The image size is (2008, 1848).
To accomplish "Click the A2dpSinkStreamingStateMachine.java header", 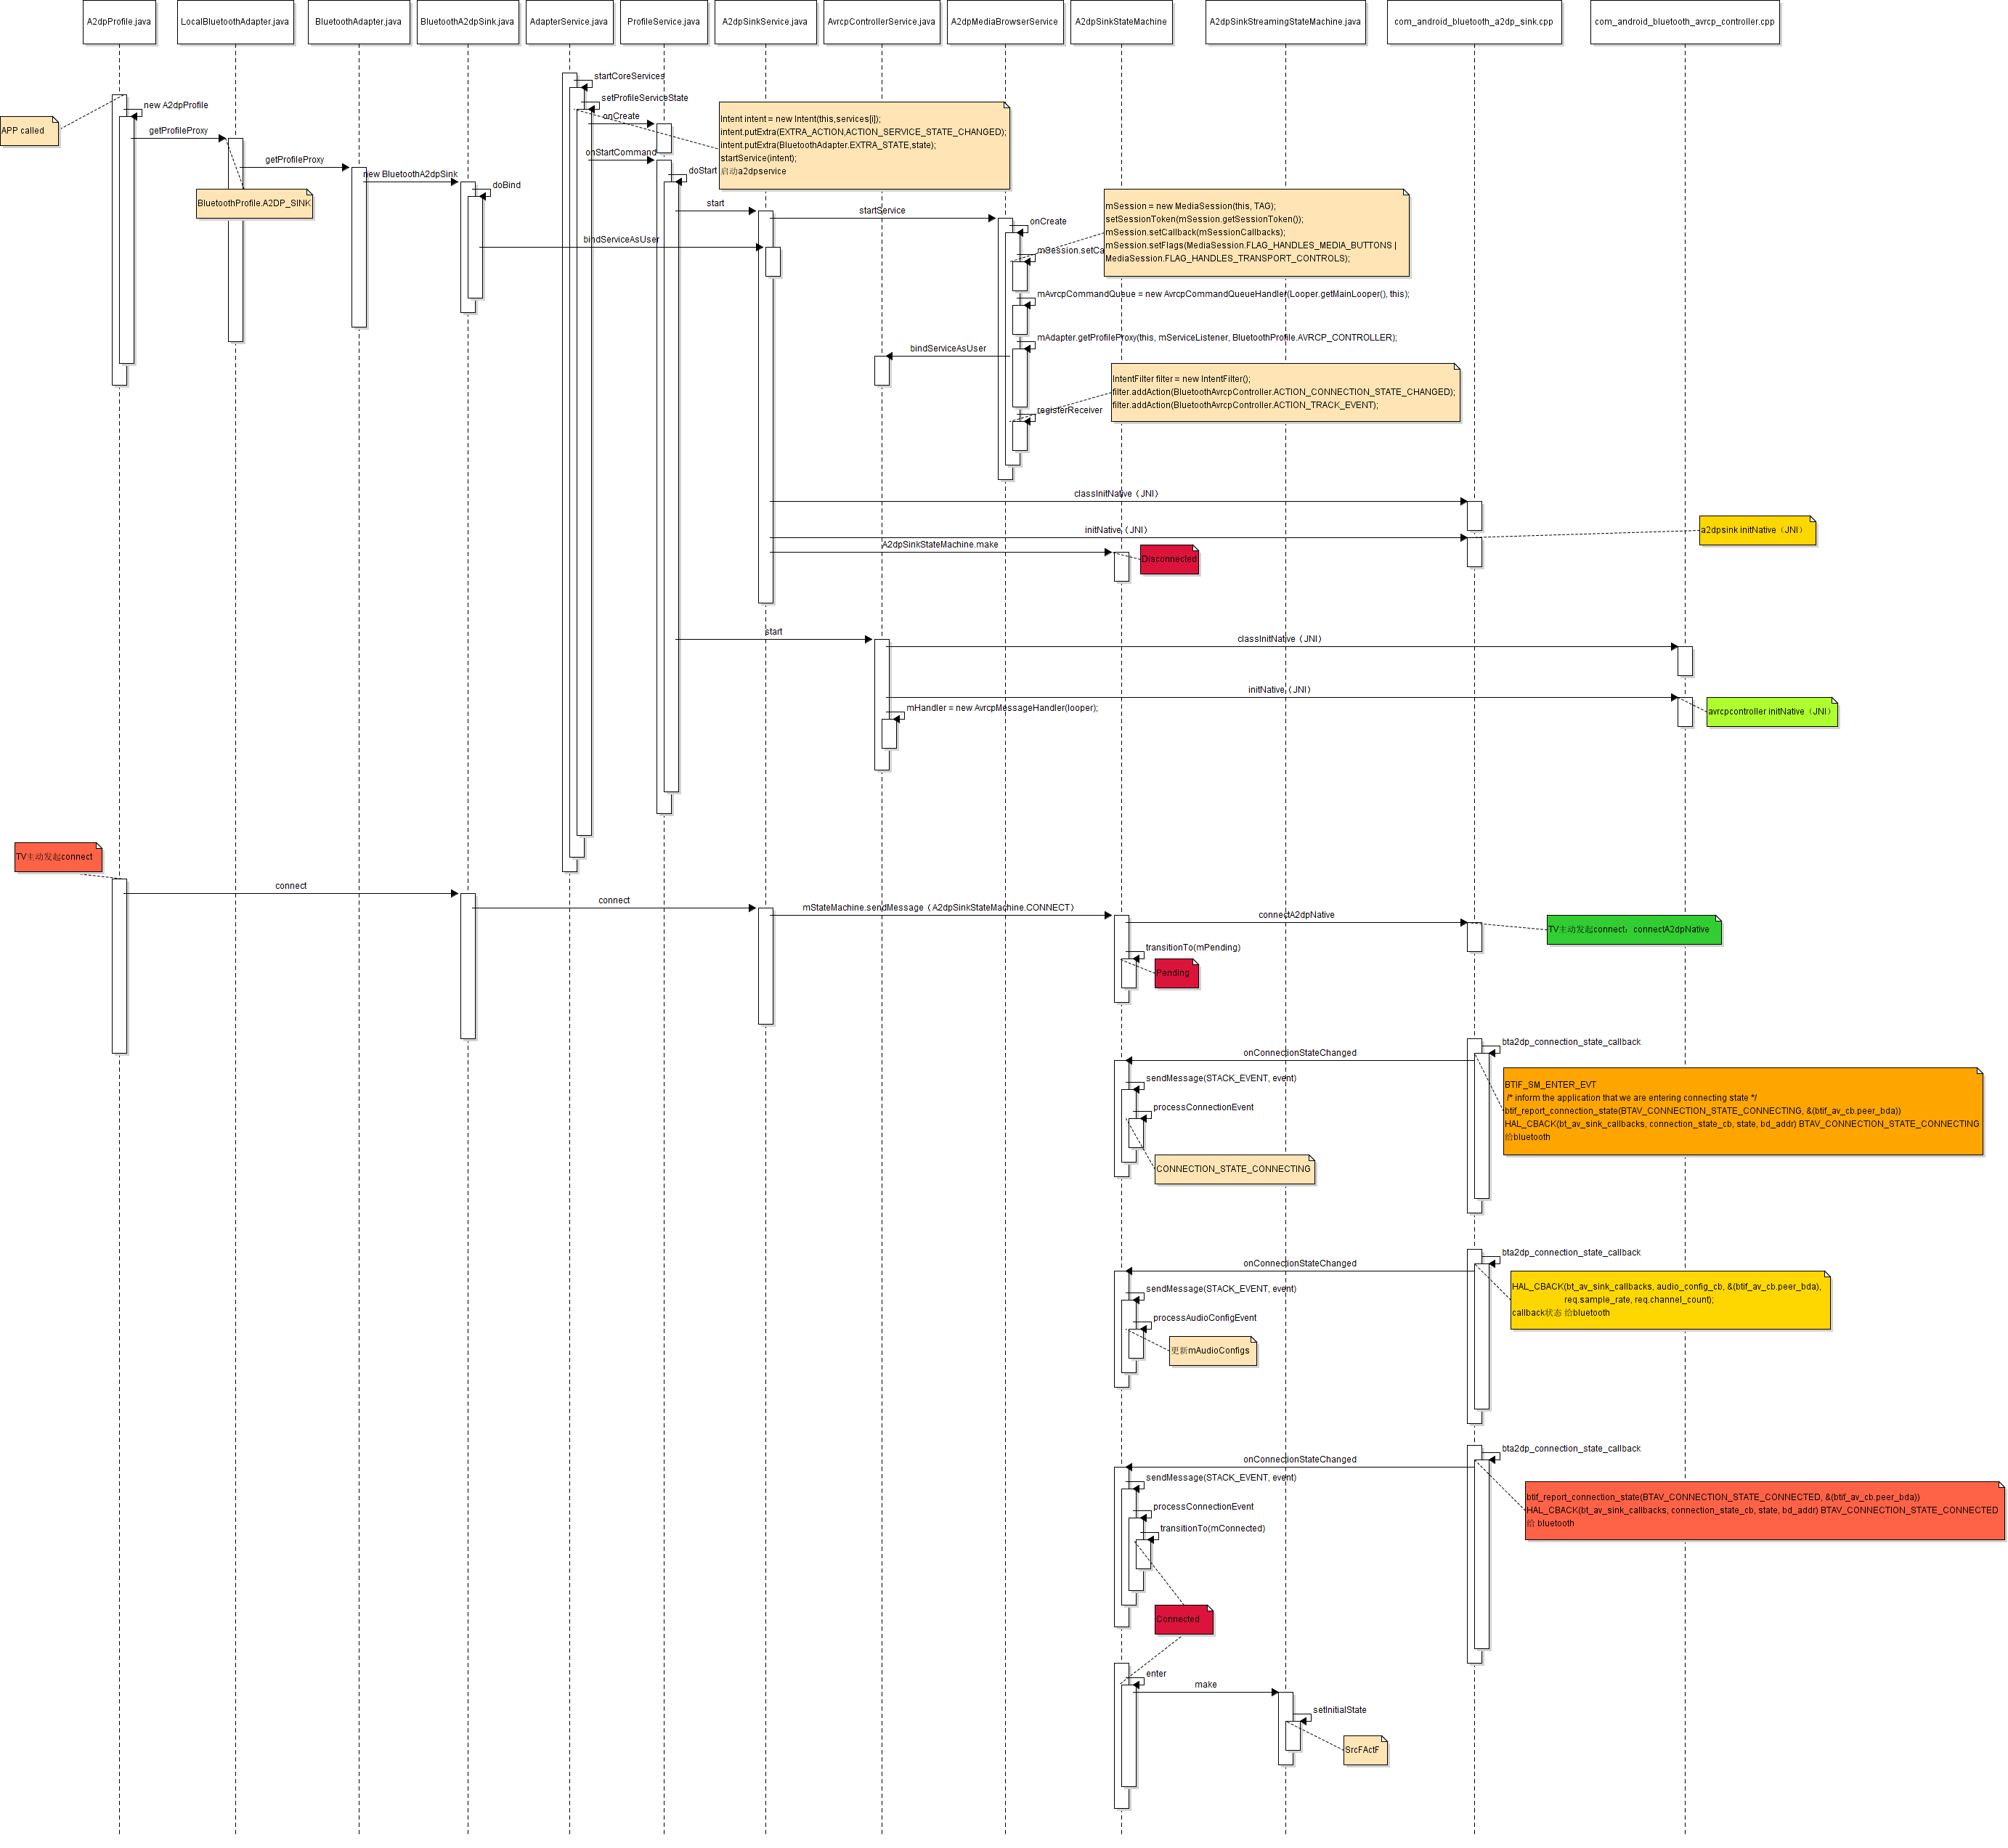I will tap(1285, 21).
